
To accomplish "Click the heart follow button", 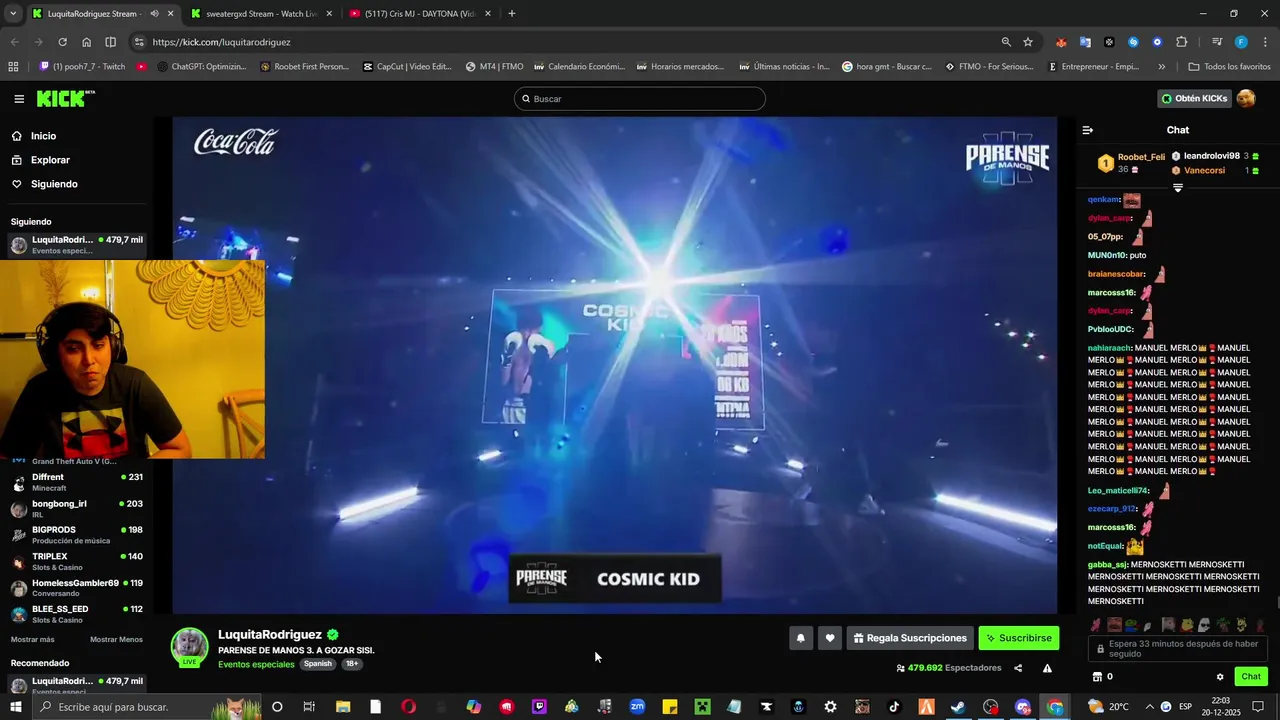I will click(829, 638).
